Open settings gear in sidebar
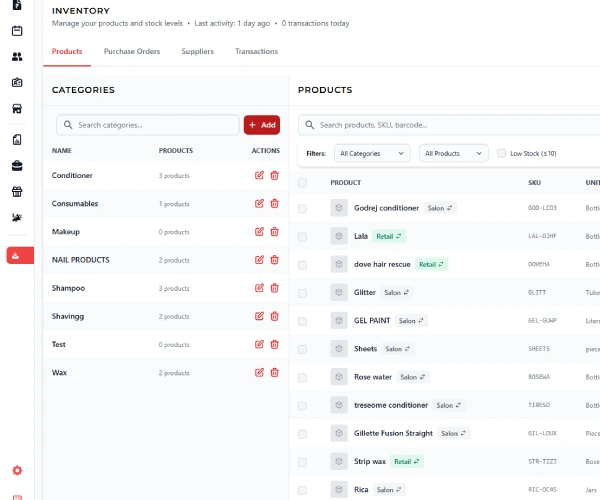Screen dimensions: 600x500 point(17,470)
